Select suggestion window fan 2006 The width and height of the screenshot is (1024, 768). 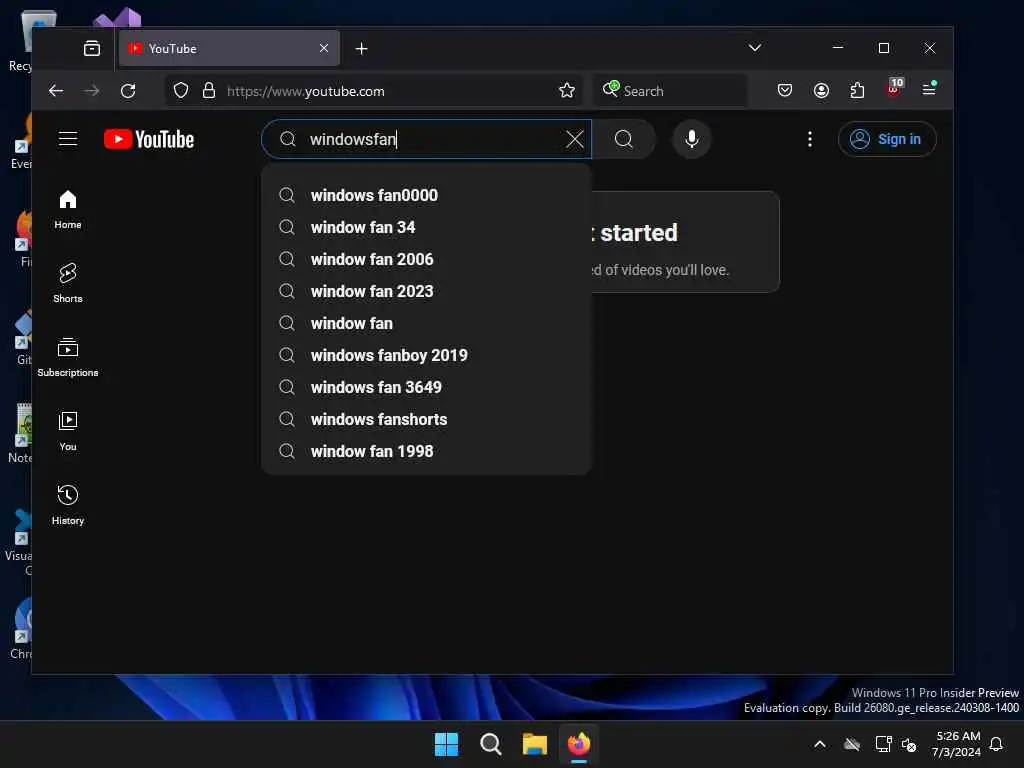click(x=426, y=259)
